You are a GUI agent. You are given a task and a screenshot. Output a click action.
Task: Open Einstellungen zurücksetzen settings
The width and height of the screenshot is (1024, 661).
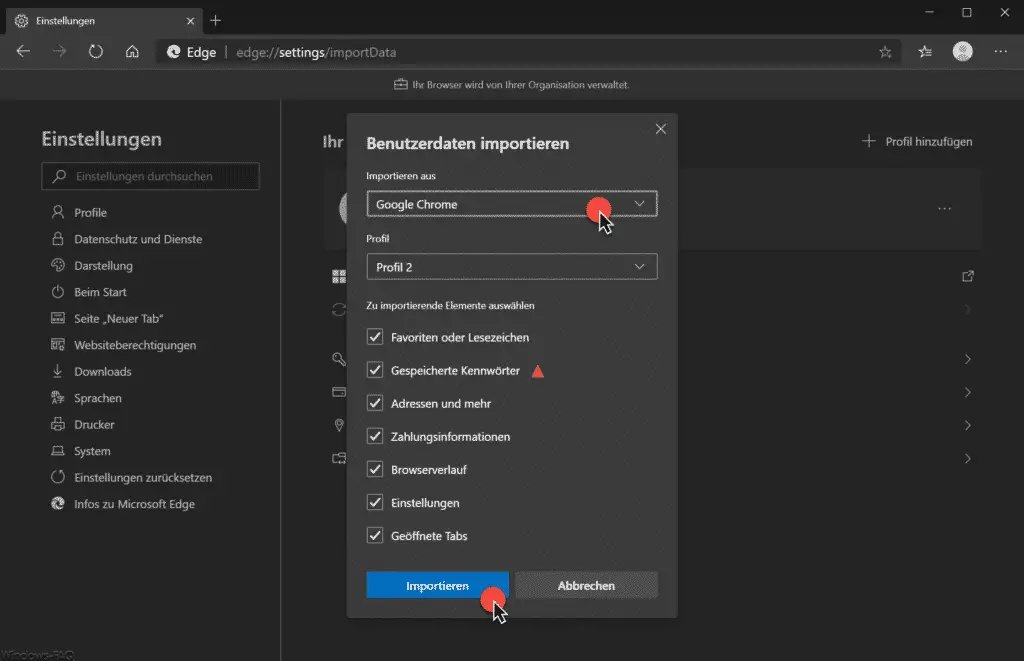(x=142, y=477)
